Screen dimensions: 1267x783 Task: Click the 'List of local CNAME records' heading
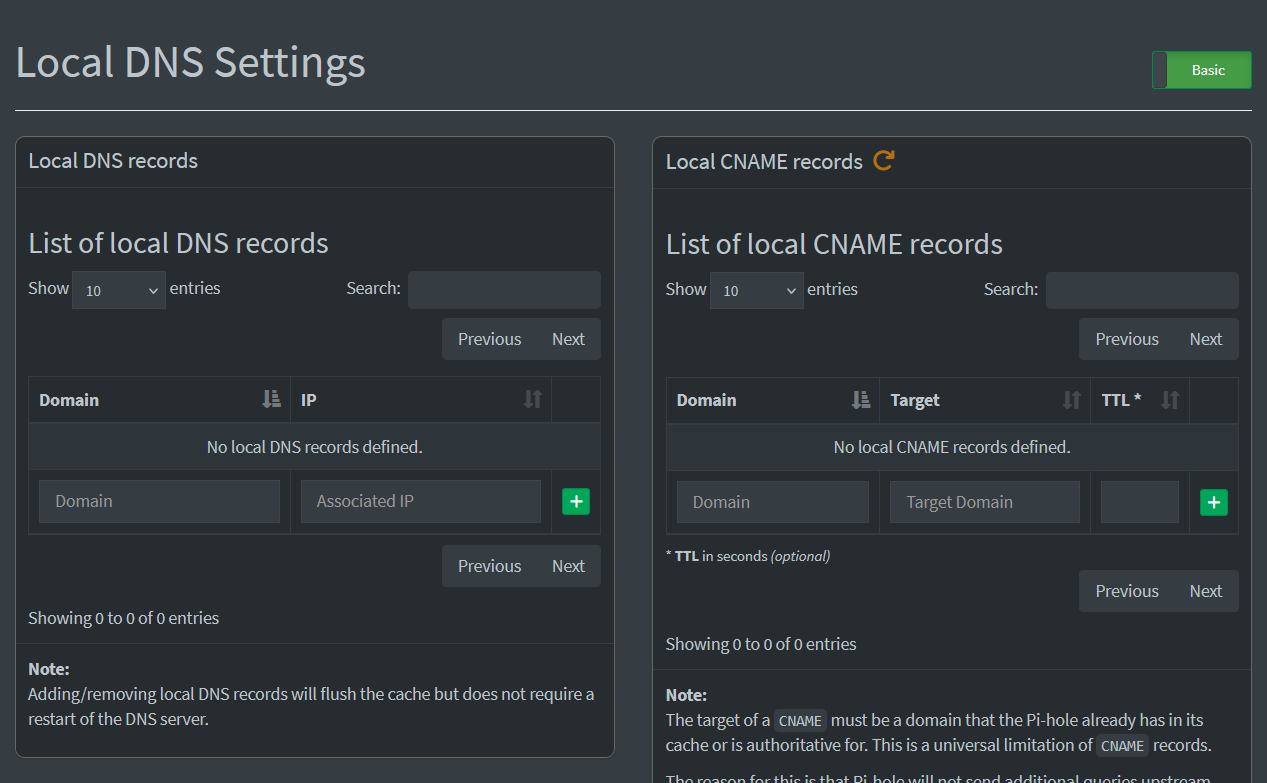point(834,244)
